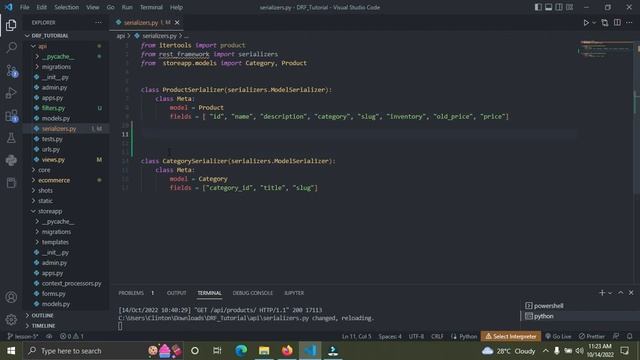Expand the ecommerce folder
The width and height of the screenshot is (640, 360).
[x=54, y=180]
